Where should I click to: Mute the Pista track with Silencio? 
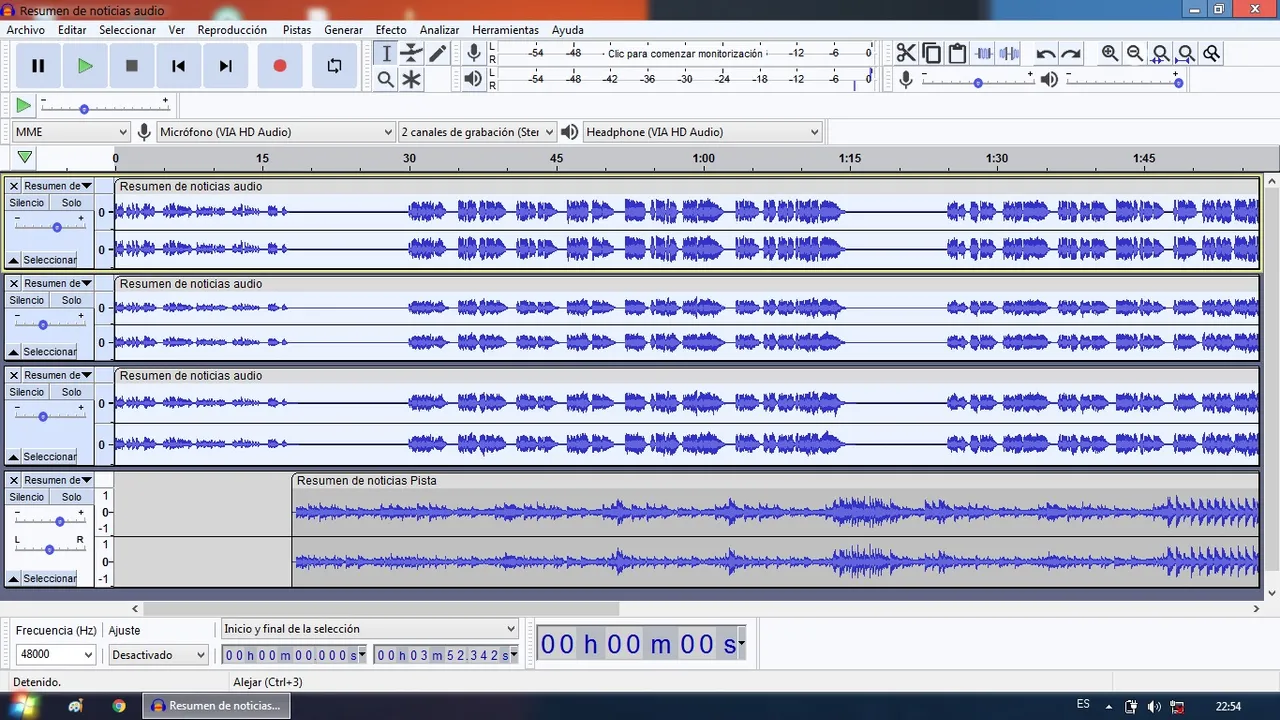point(27,497)
